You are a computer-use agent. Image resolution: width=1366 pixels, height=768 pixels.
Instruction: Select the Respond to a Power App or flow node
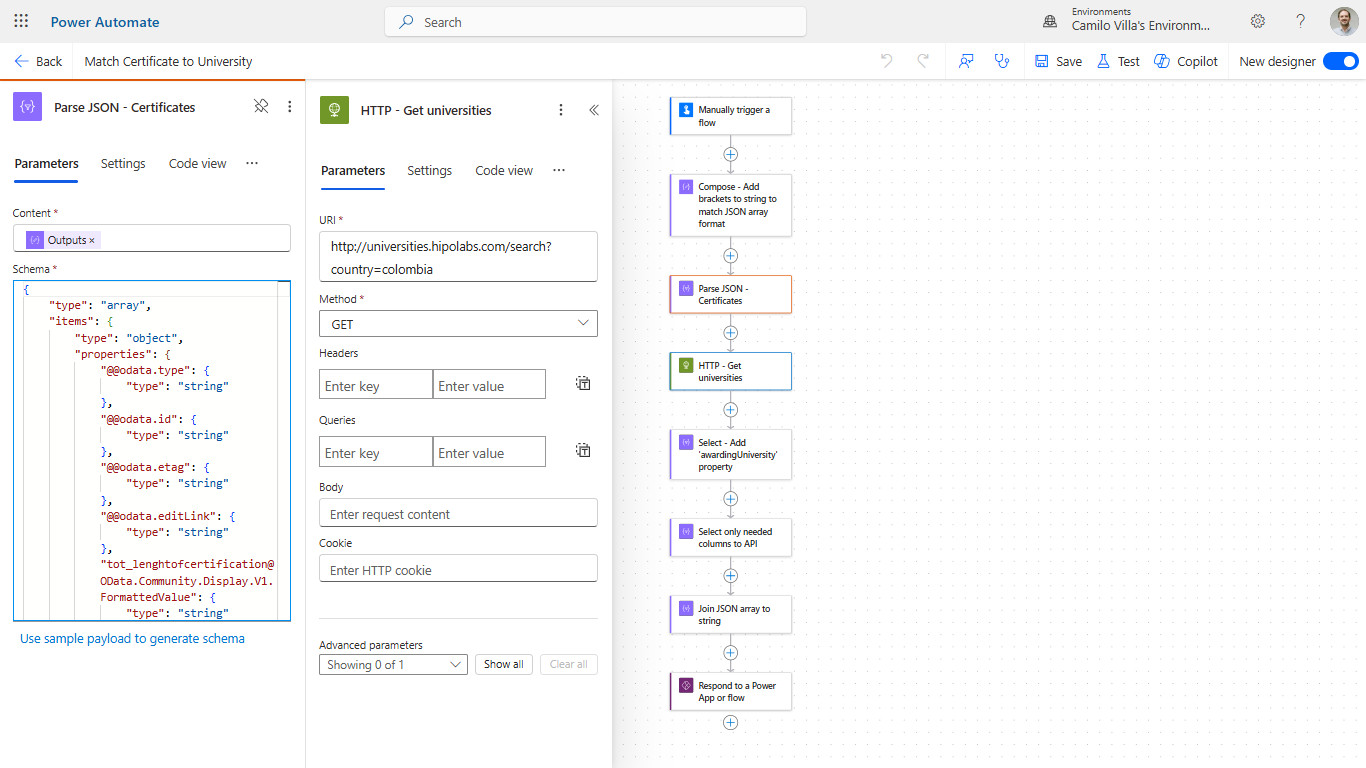point(730,691)
